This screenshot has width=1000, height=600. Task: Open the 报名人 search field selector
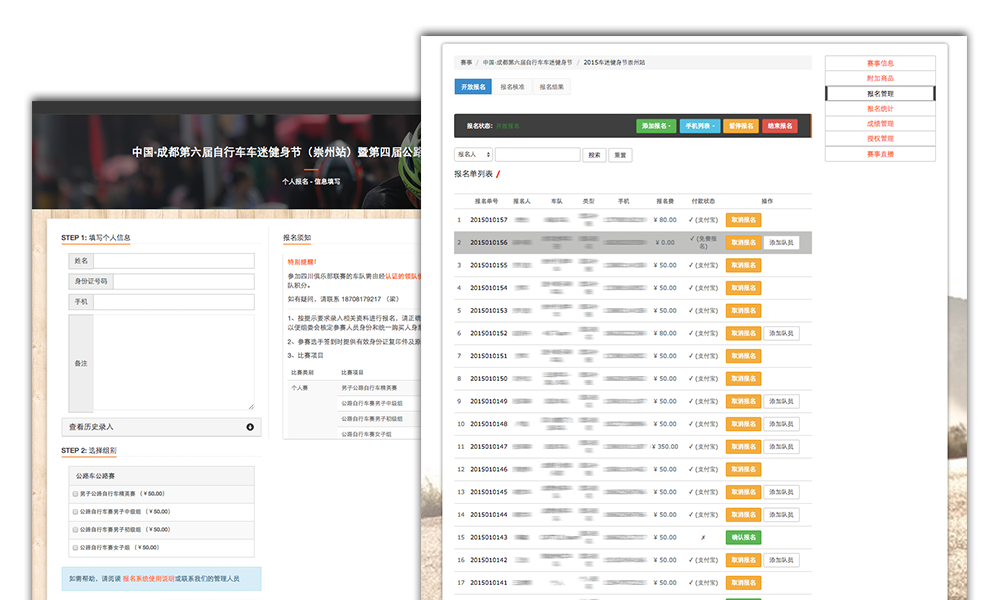point(473,155)
